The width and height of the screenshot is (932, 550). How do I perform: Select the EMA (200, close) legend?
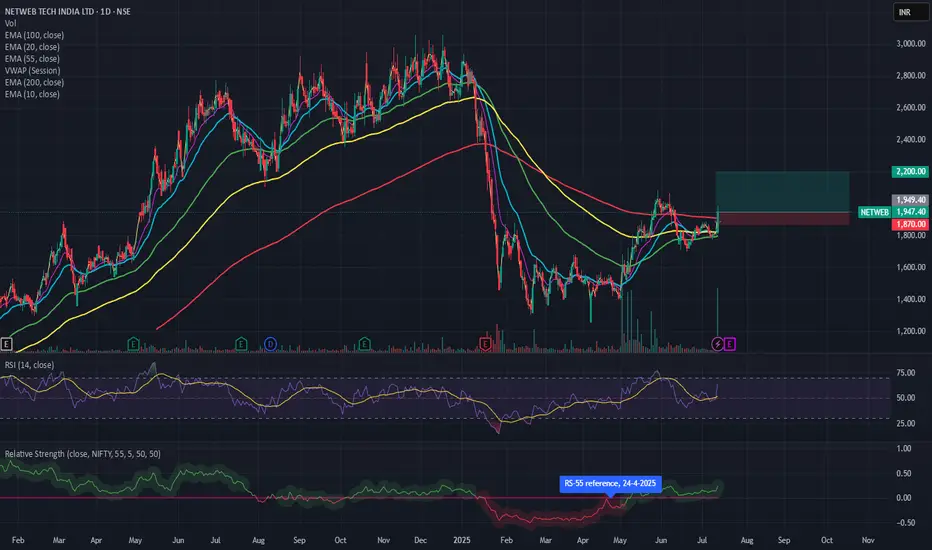pyautogui.click(x=34, y=83)
